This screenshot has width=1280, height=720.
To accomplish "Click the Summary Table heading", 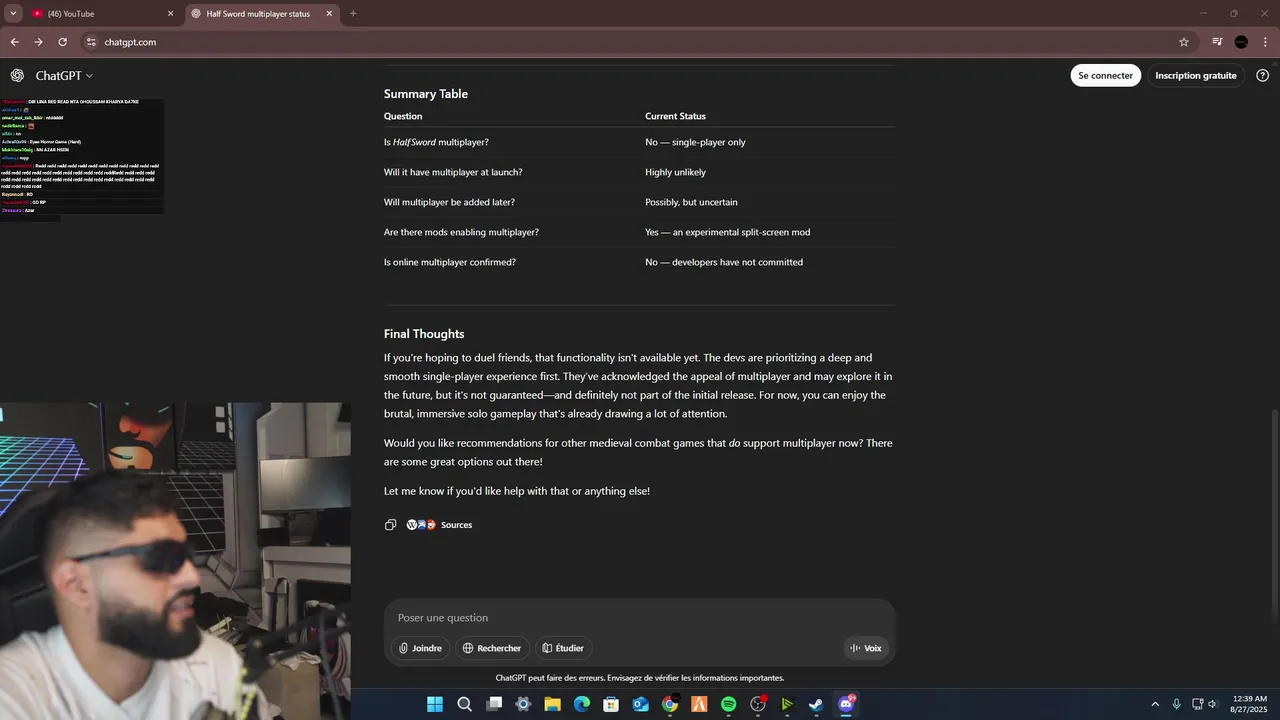I will tap(426, 94).
